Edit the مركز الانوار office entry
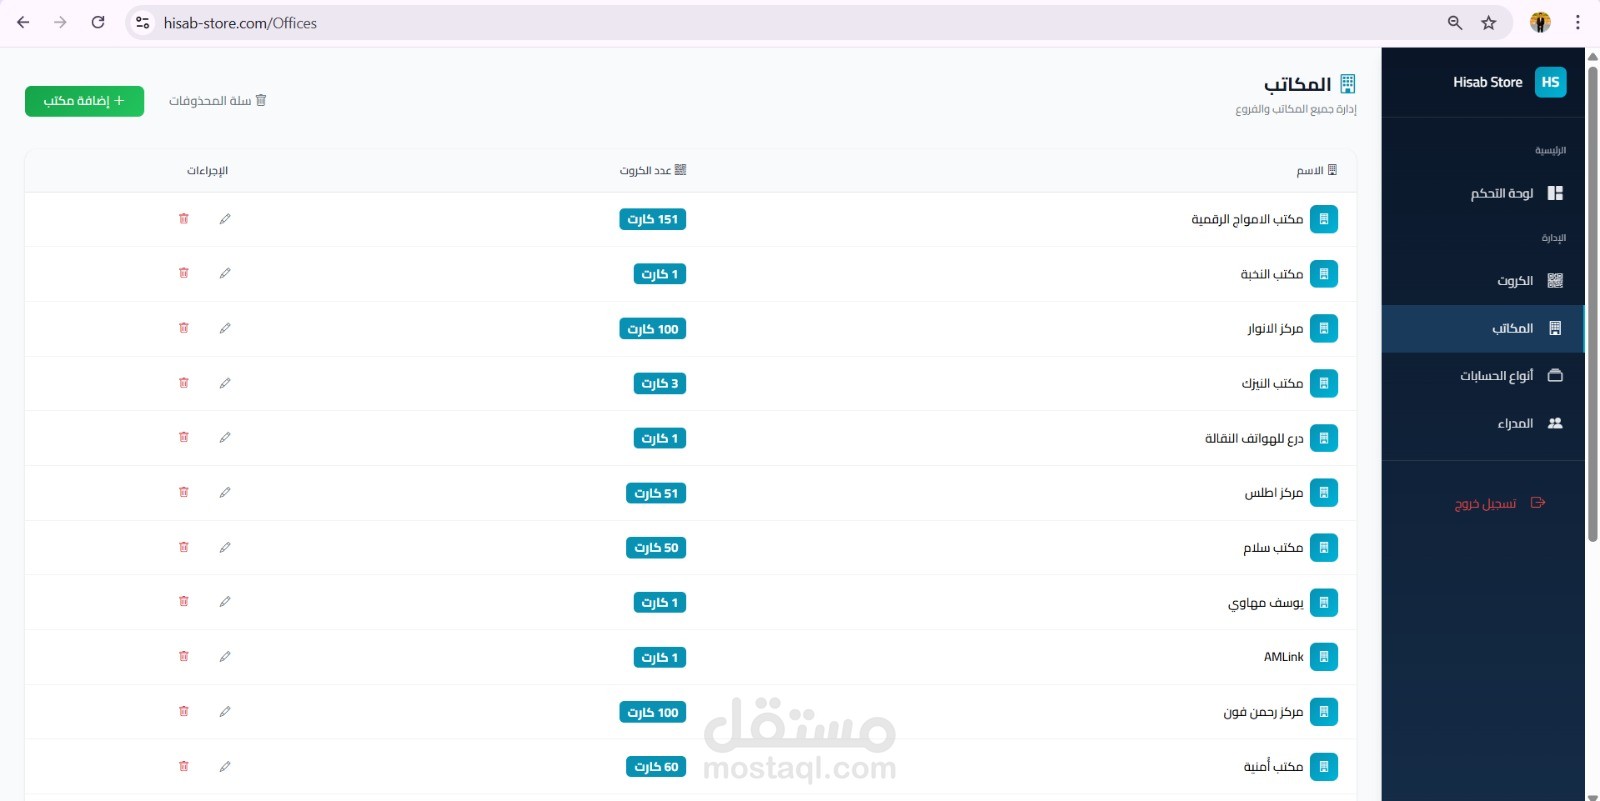 click(x=225, y=328)
